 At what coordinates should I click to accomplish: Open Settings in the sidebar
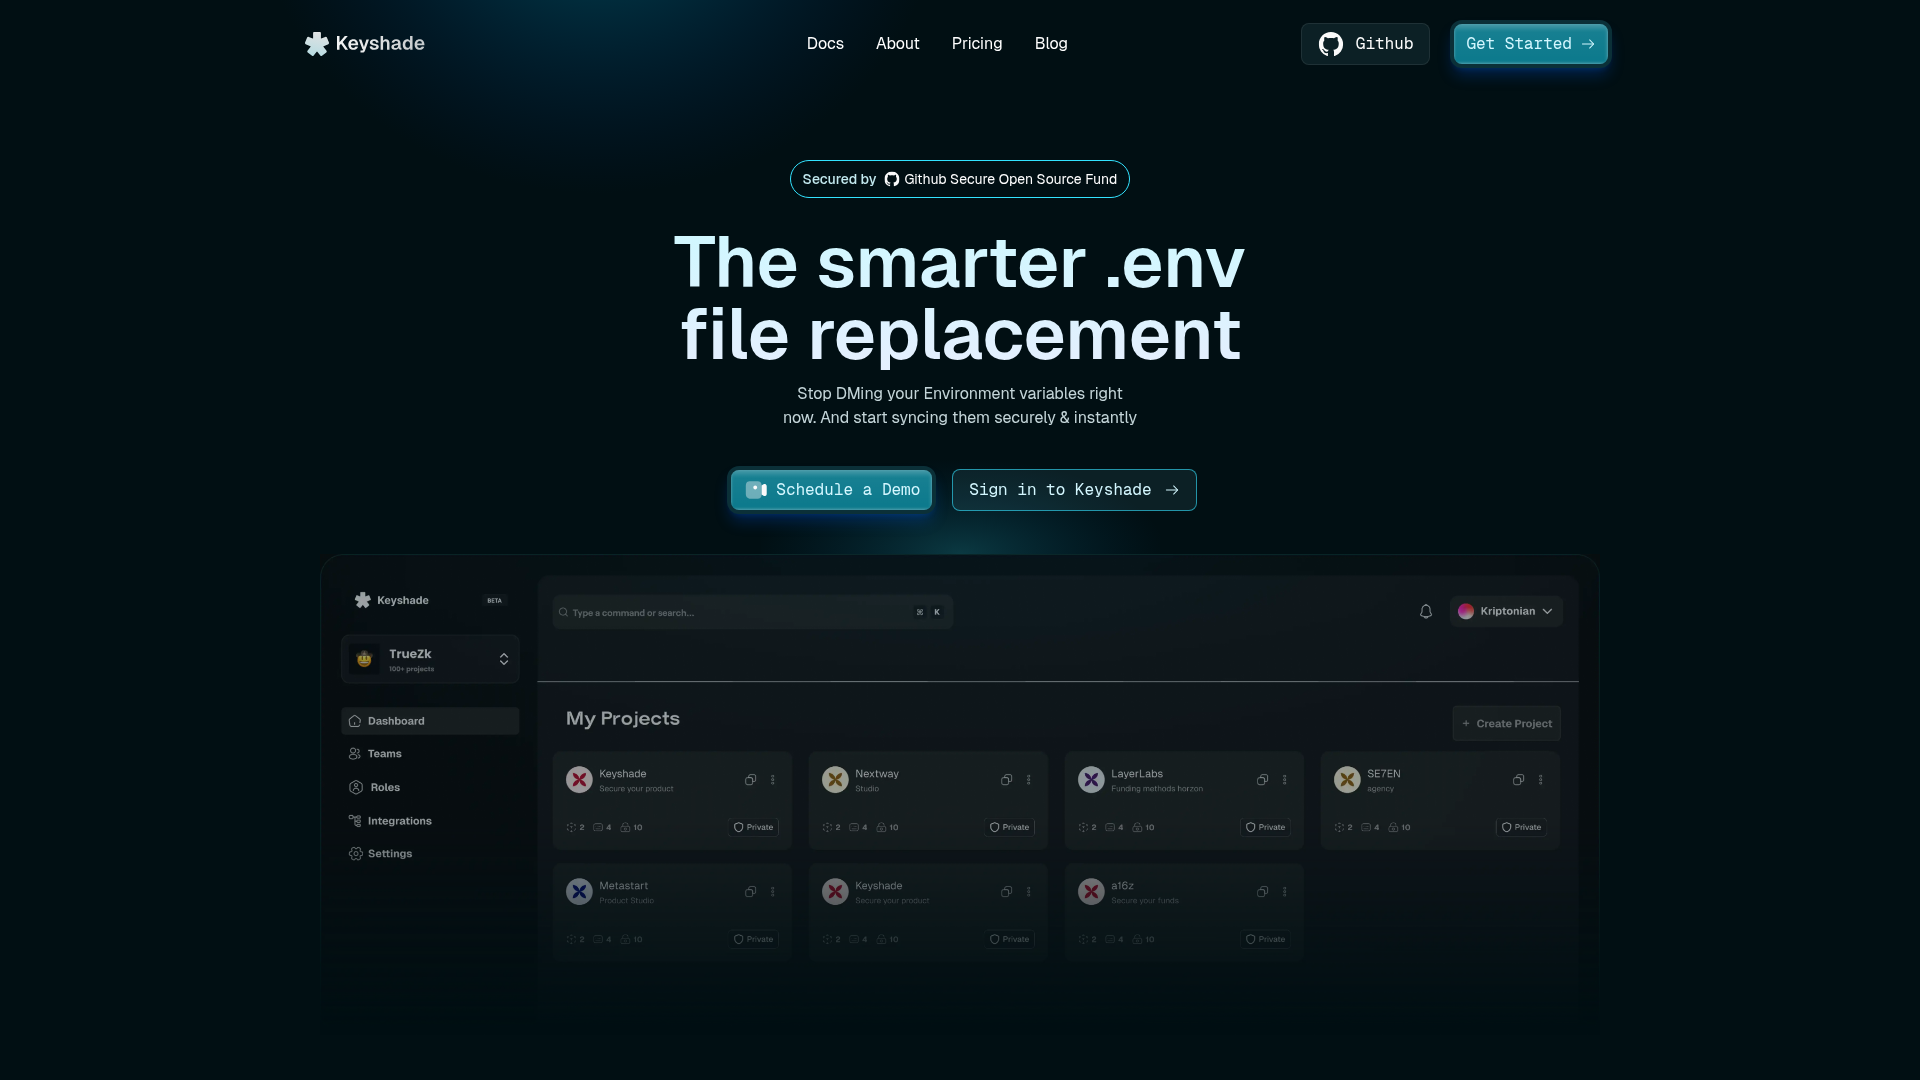click(x=380, y=854)
